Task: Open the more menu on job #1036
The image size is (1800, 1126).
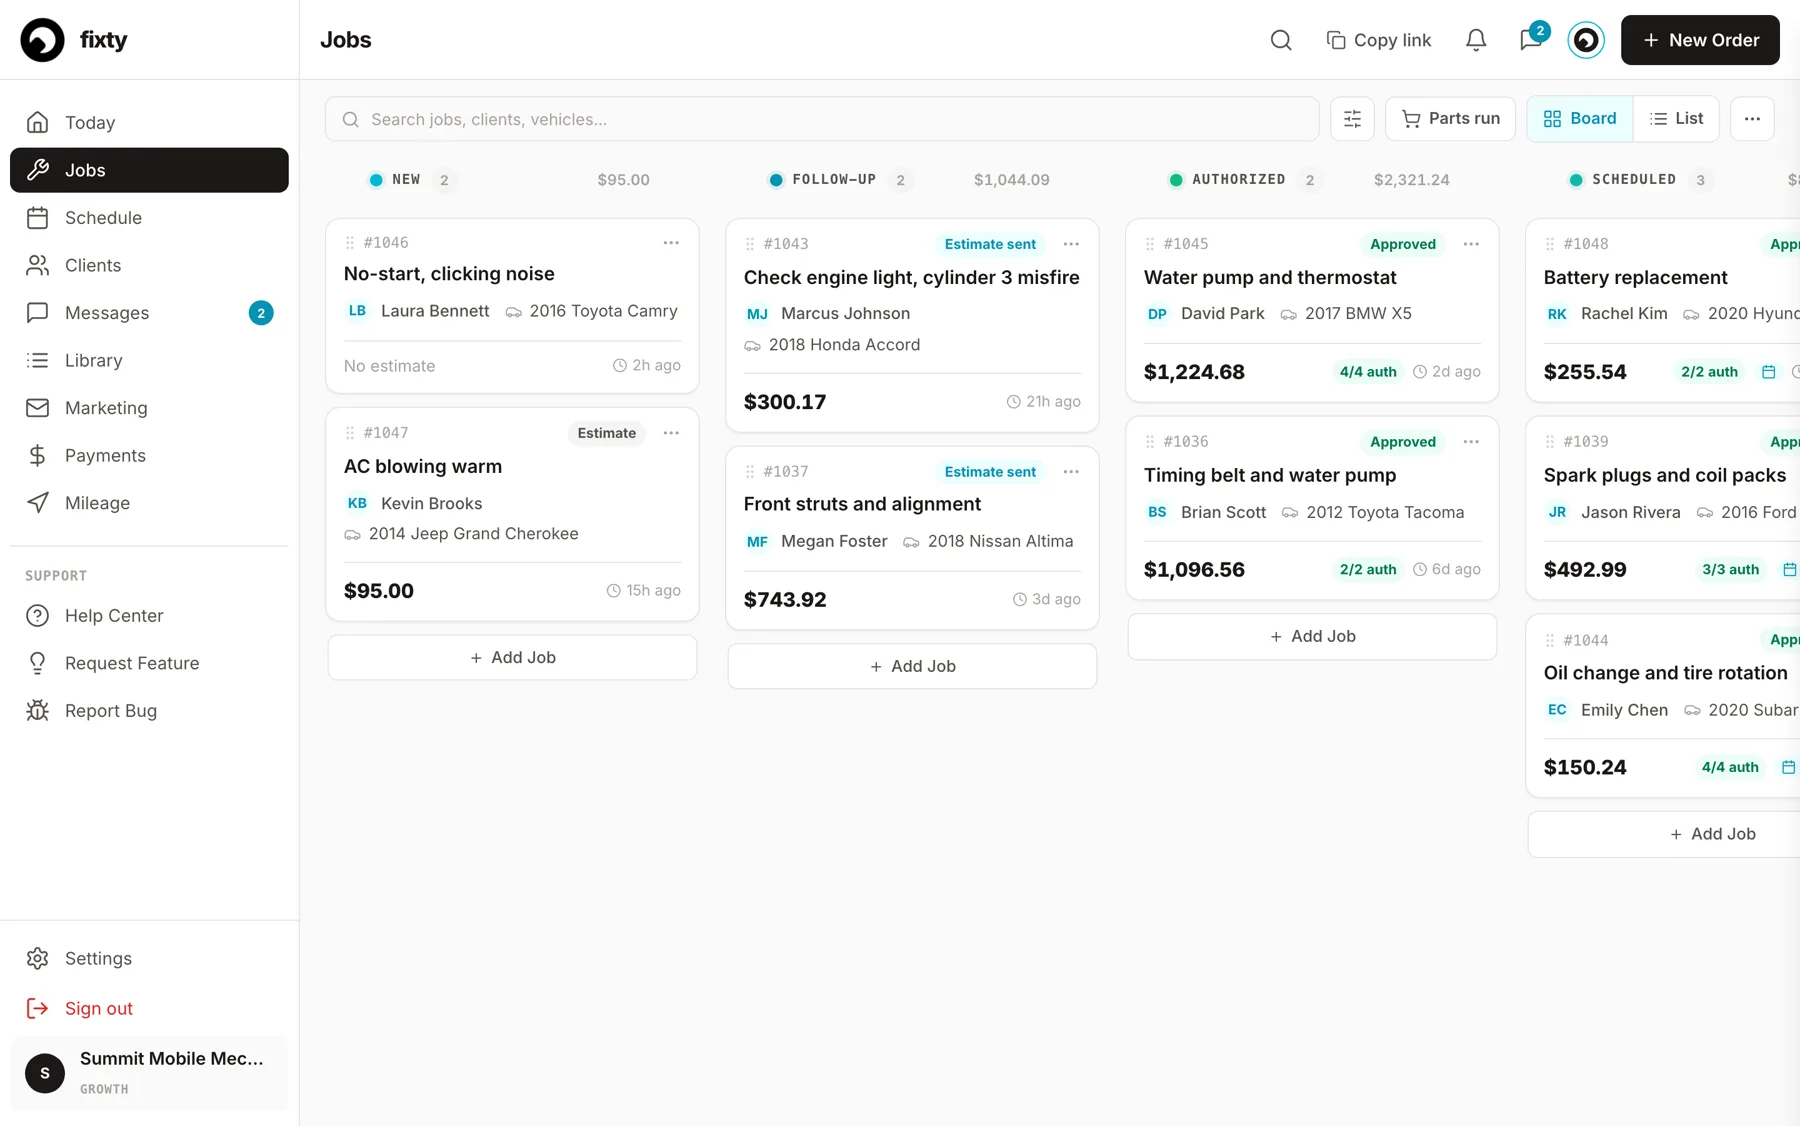Action: coord(1471,442)
